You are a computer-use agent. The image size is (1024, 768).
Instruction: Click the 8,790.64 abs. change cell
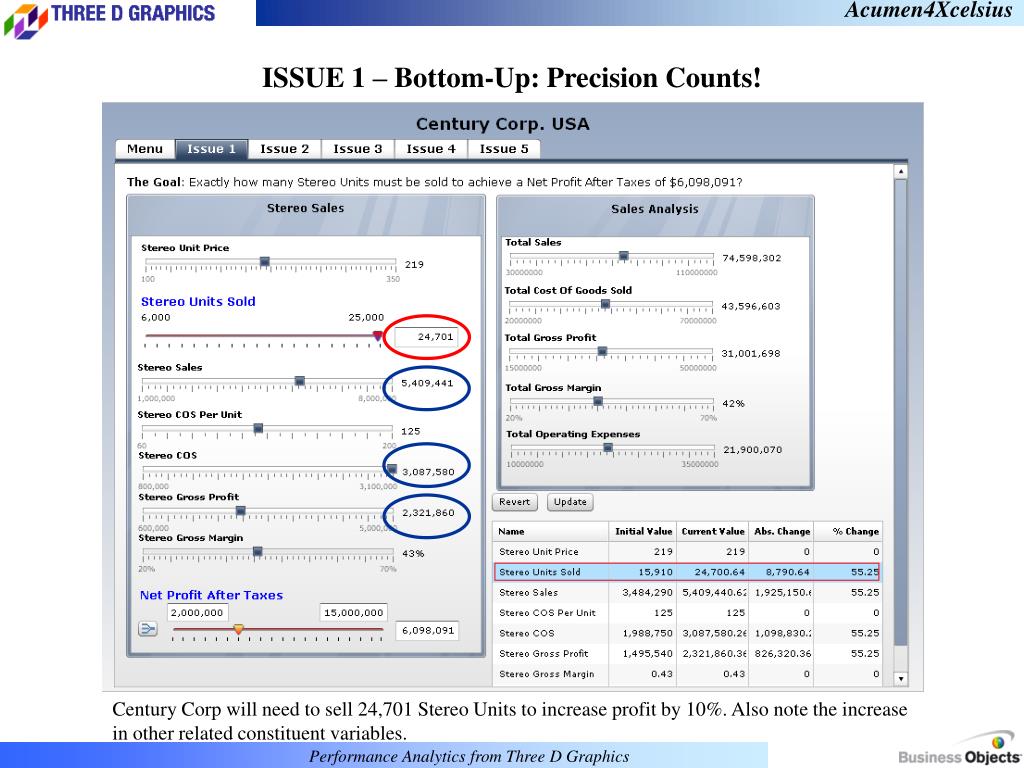point(781,572)
